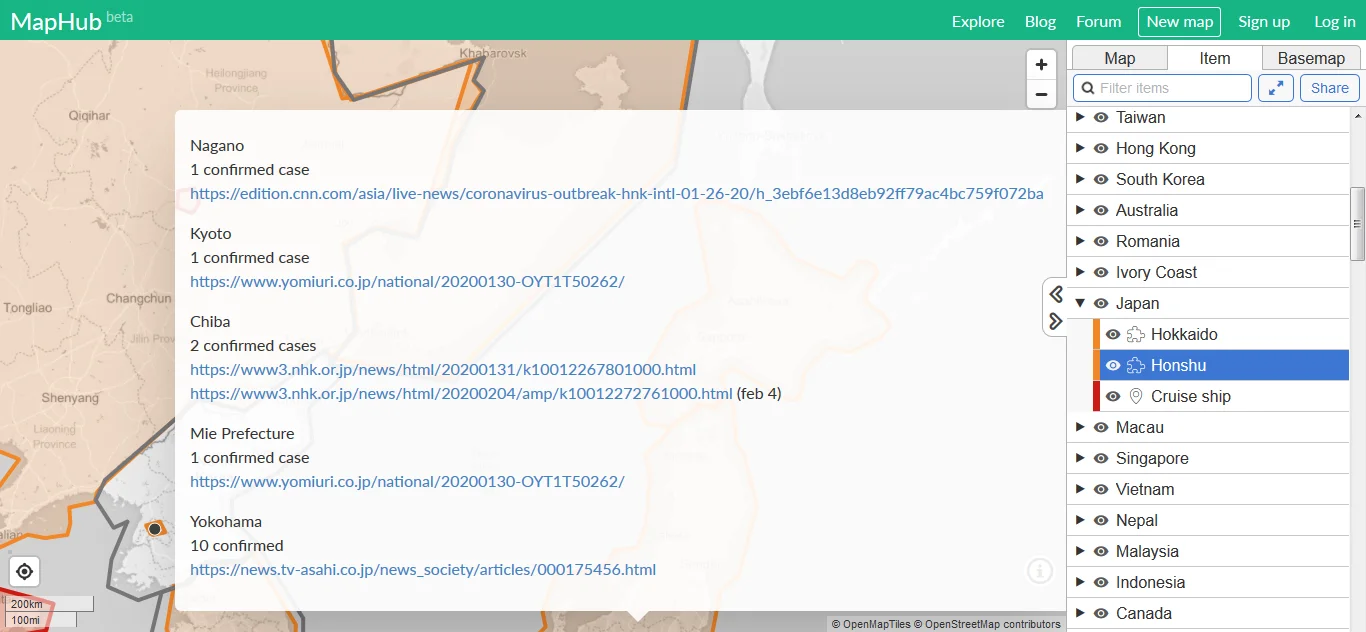Hide the Vietnam group
Screen dimensions: 1366x632
point(1101,489)
